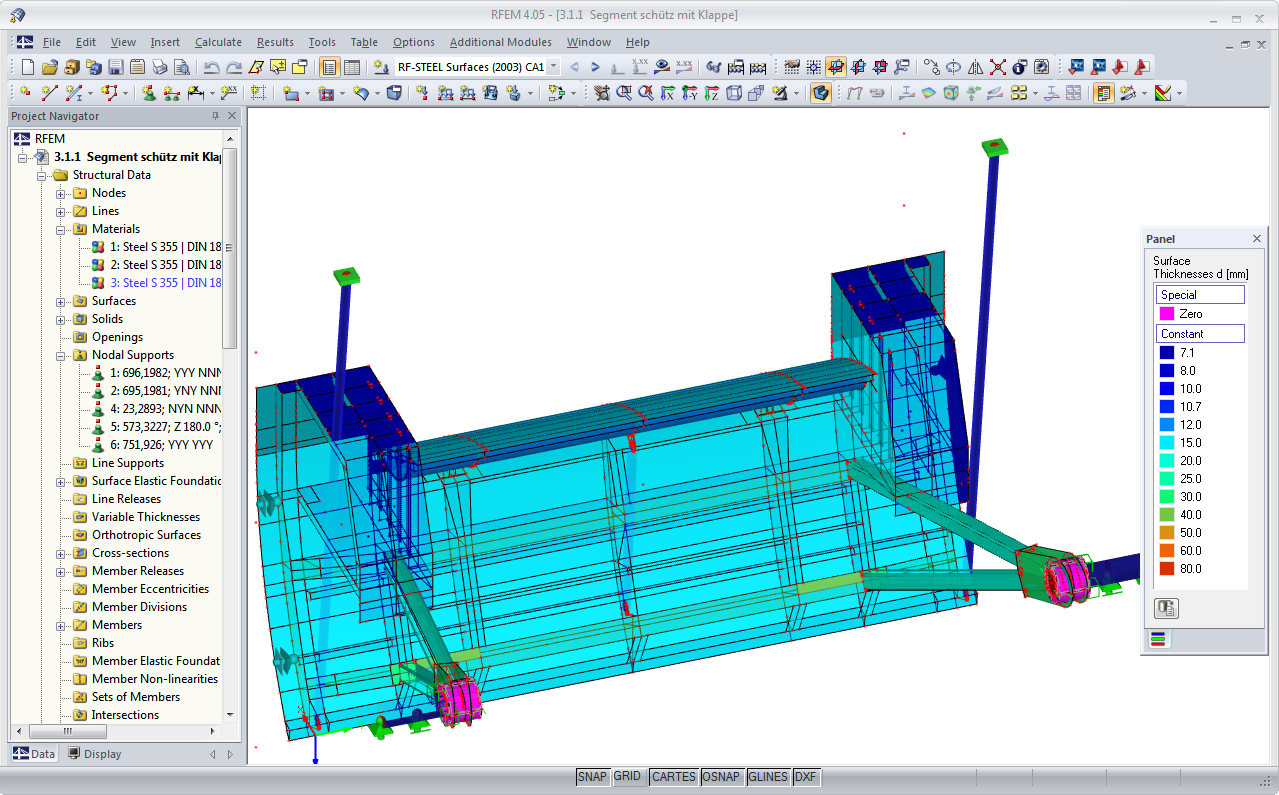Expand the Nodes tree item
Viewport: 1279px width, 795px height.
(58, 192)
